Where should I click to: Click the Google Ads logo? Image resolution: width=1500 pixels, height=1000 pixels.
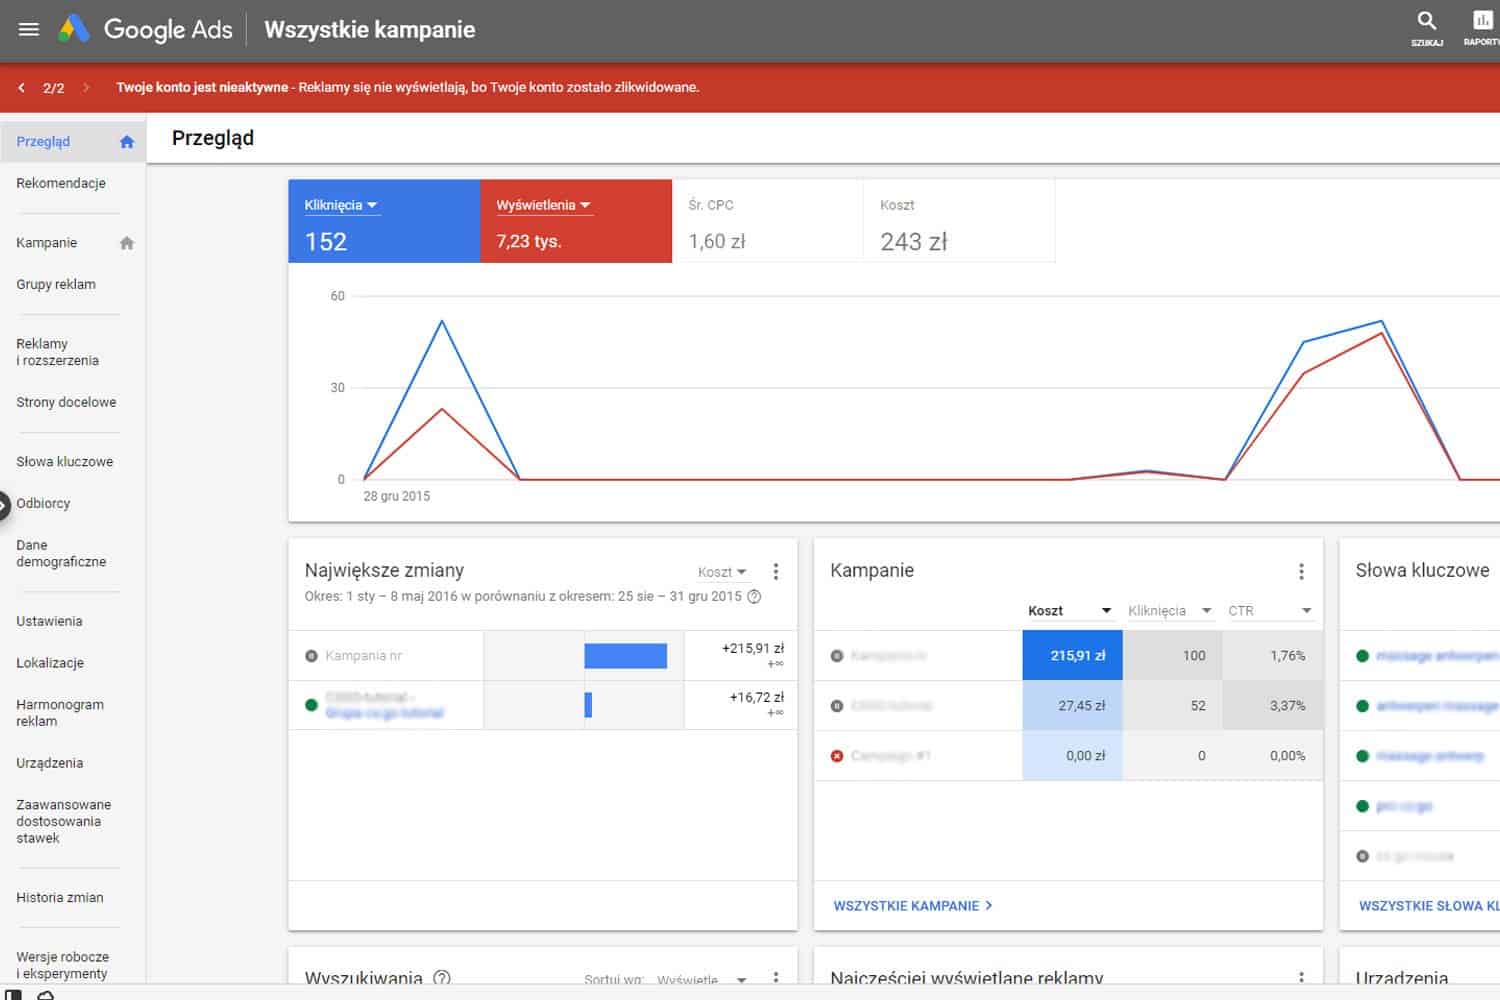coord(145,29)
